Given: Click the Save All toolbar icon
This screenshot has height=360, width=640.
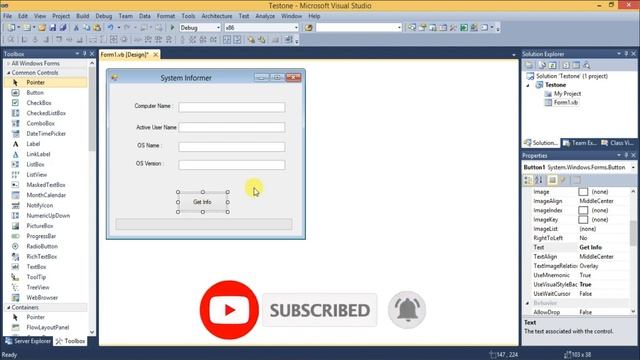Looking at the screenshot, I should (x=63, y=28).
